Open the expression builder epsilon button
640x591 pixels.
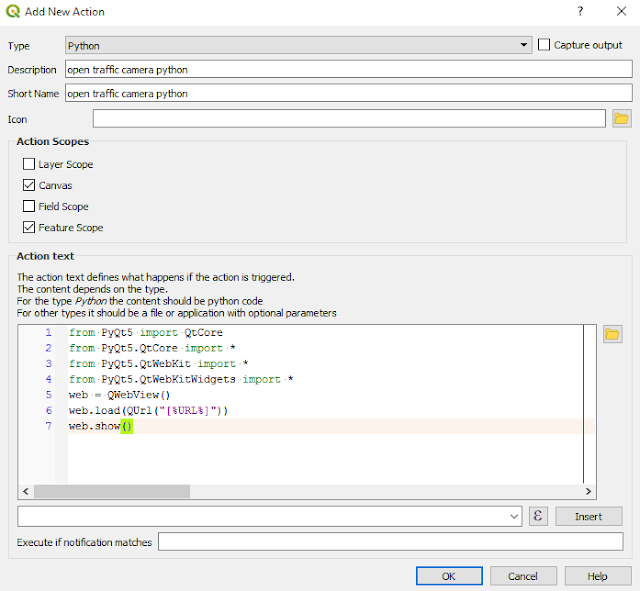coord(538,516)
